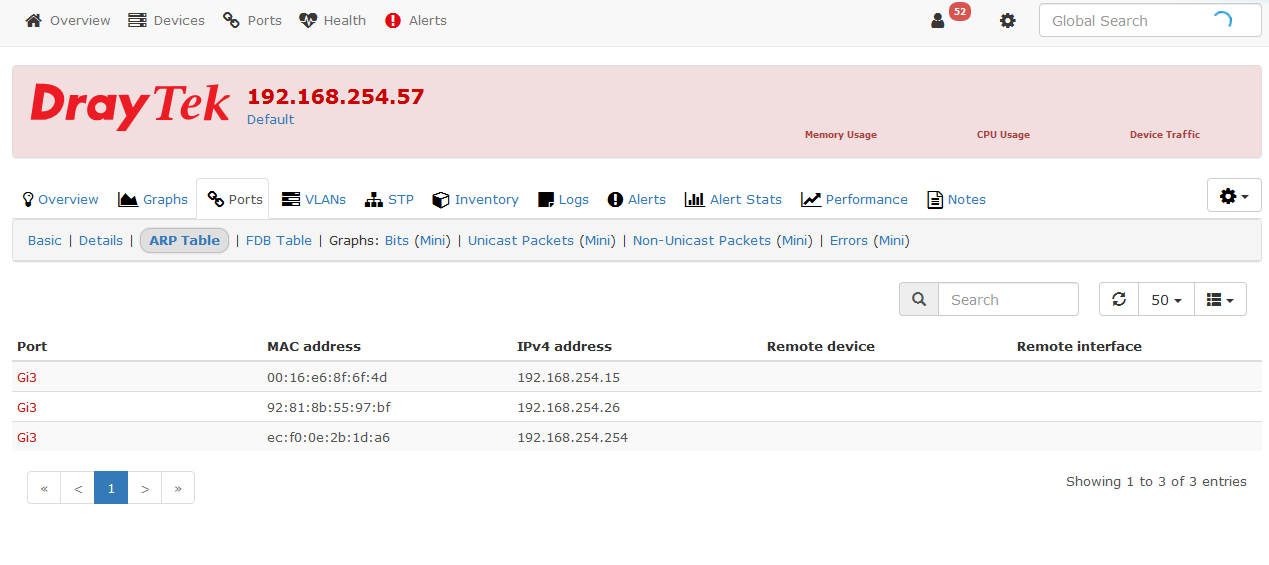Switch to the VLANs tab
The height and width of the screenshot is (565, 1269).
click(x=314, y=200)
